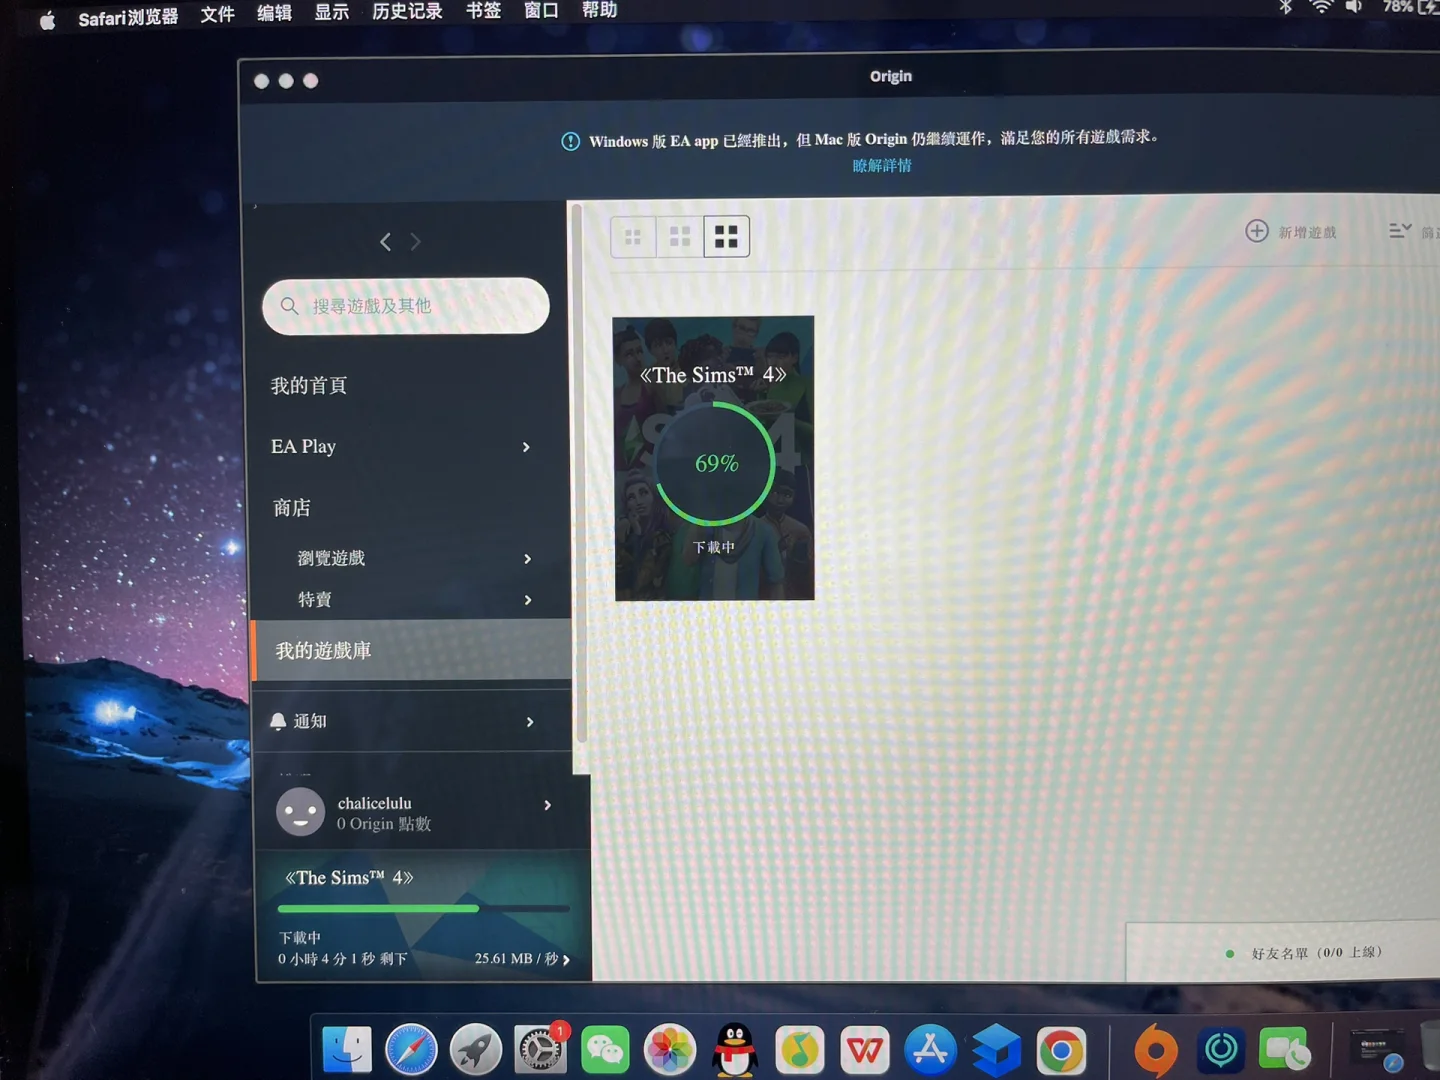Click the Wi-Fi status icon
Viewport: 1440px width, 1080px height.
(1322, 7)
